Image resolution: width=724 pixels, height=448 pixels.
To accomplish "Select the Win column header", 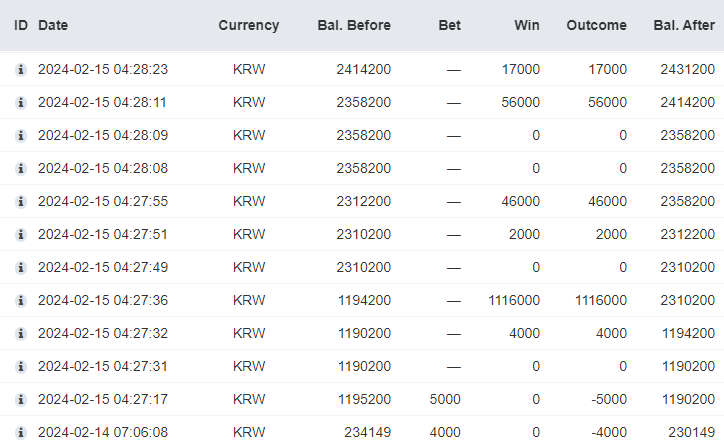I will tap(527, 25).
